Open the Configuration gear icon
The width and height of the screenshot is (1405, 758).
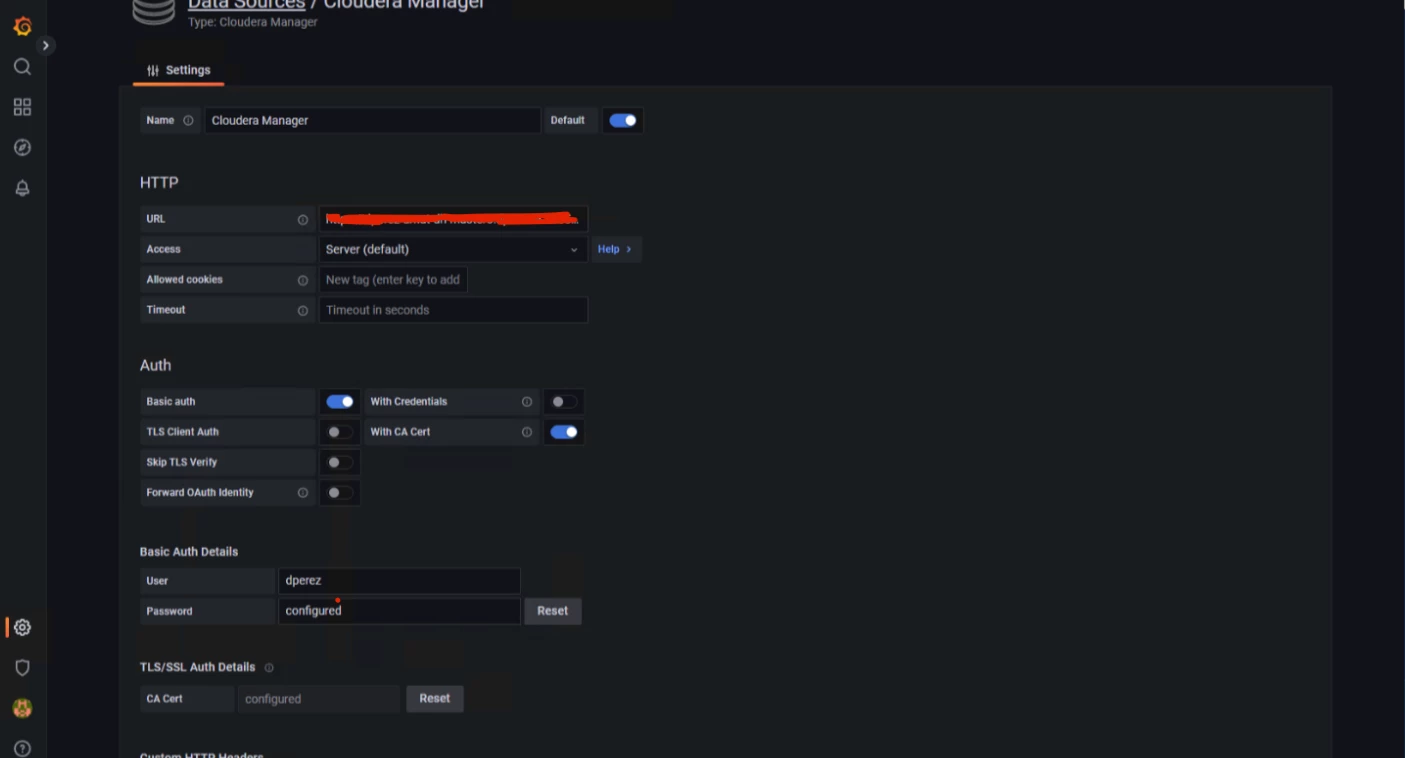tap(22, 628)
